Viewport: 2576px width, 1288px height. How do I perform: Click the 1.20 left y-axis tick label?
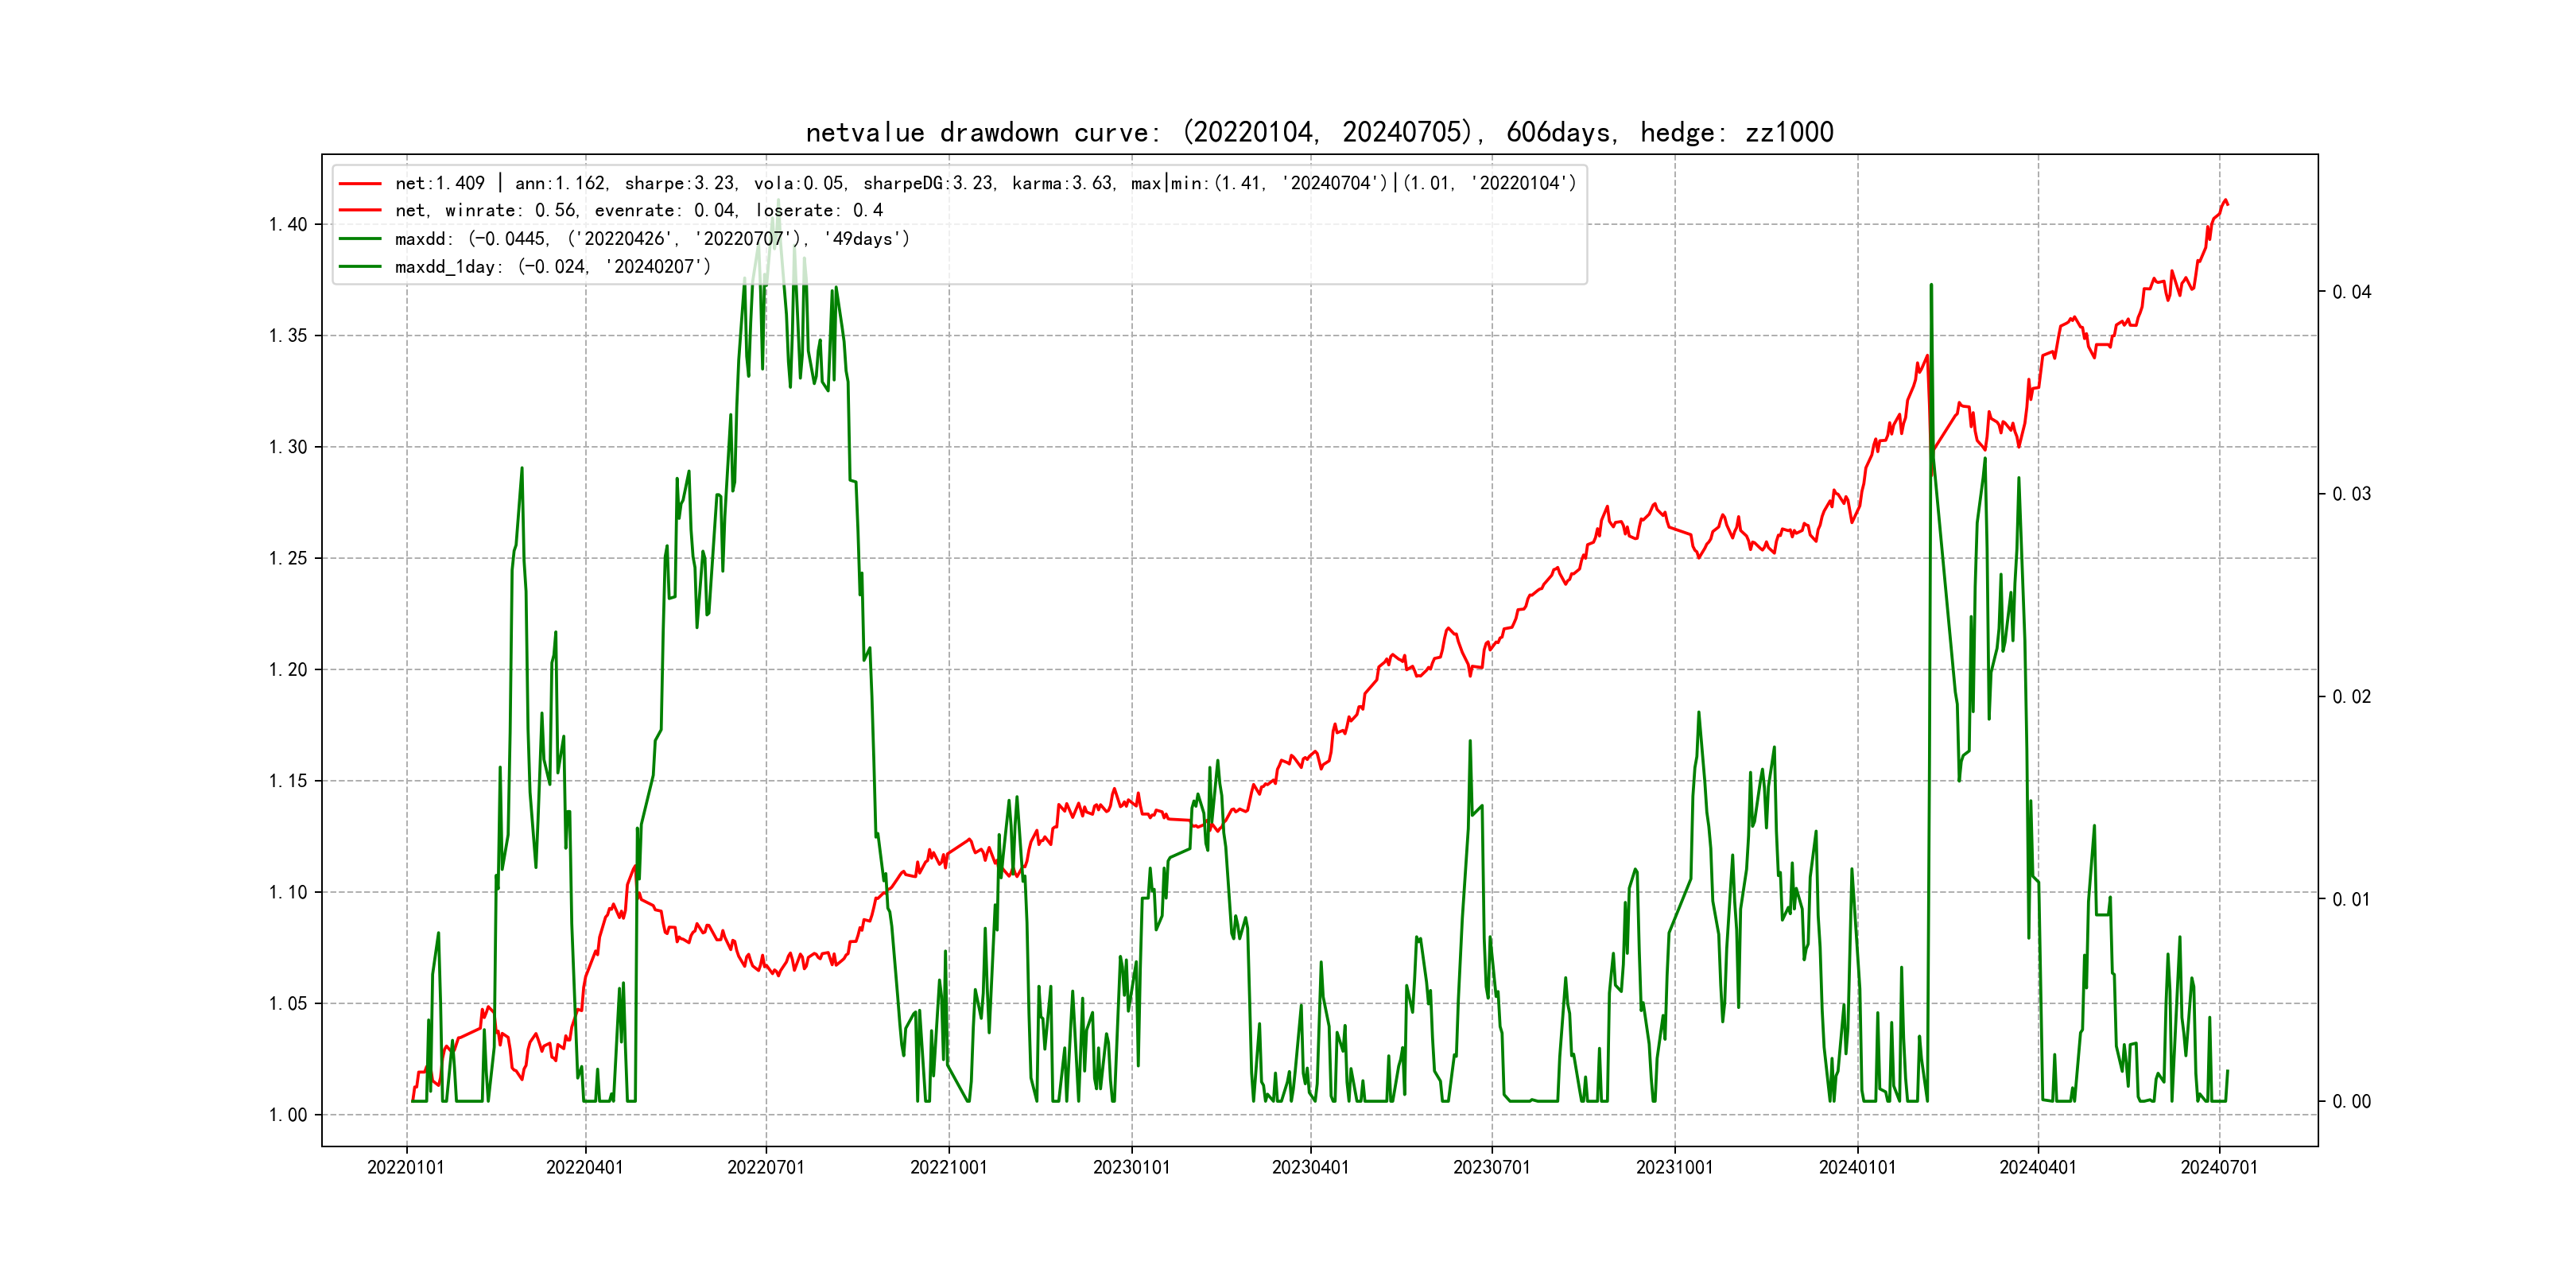click(288, 669)
